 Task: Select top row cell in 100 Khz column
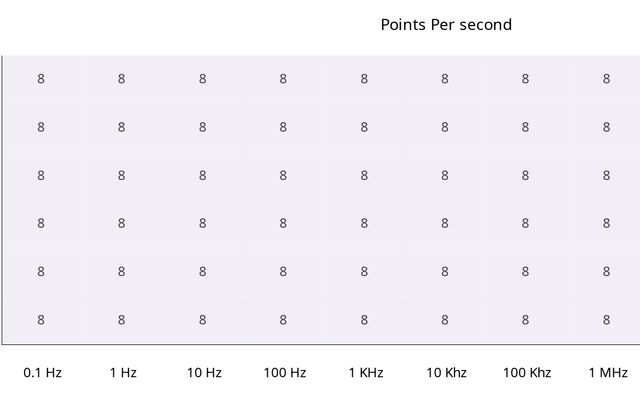point(525,79)
